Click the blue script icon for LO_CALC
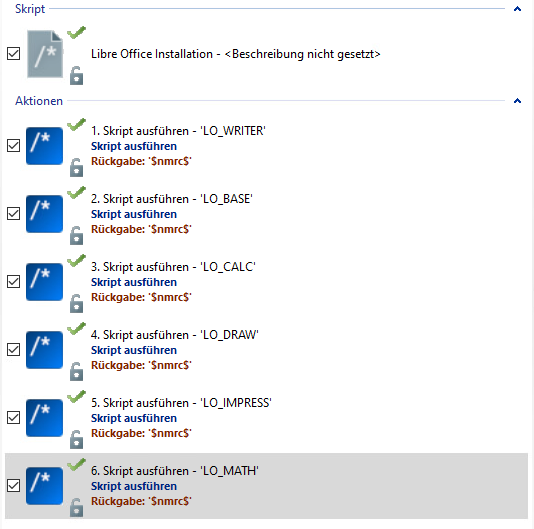The image size is (534, 529). [x=45, y=282]
